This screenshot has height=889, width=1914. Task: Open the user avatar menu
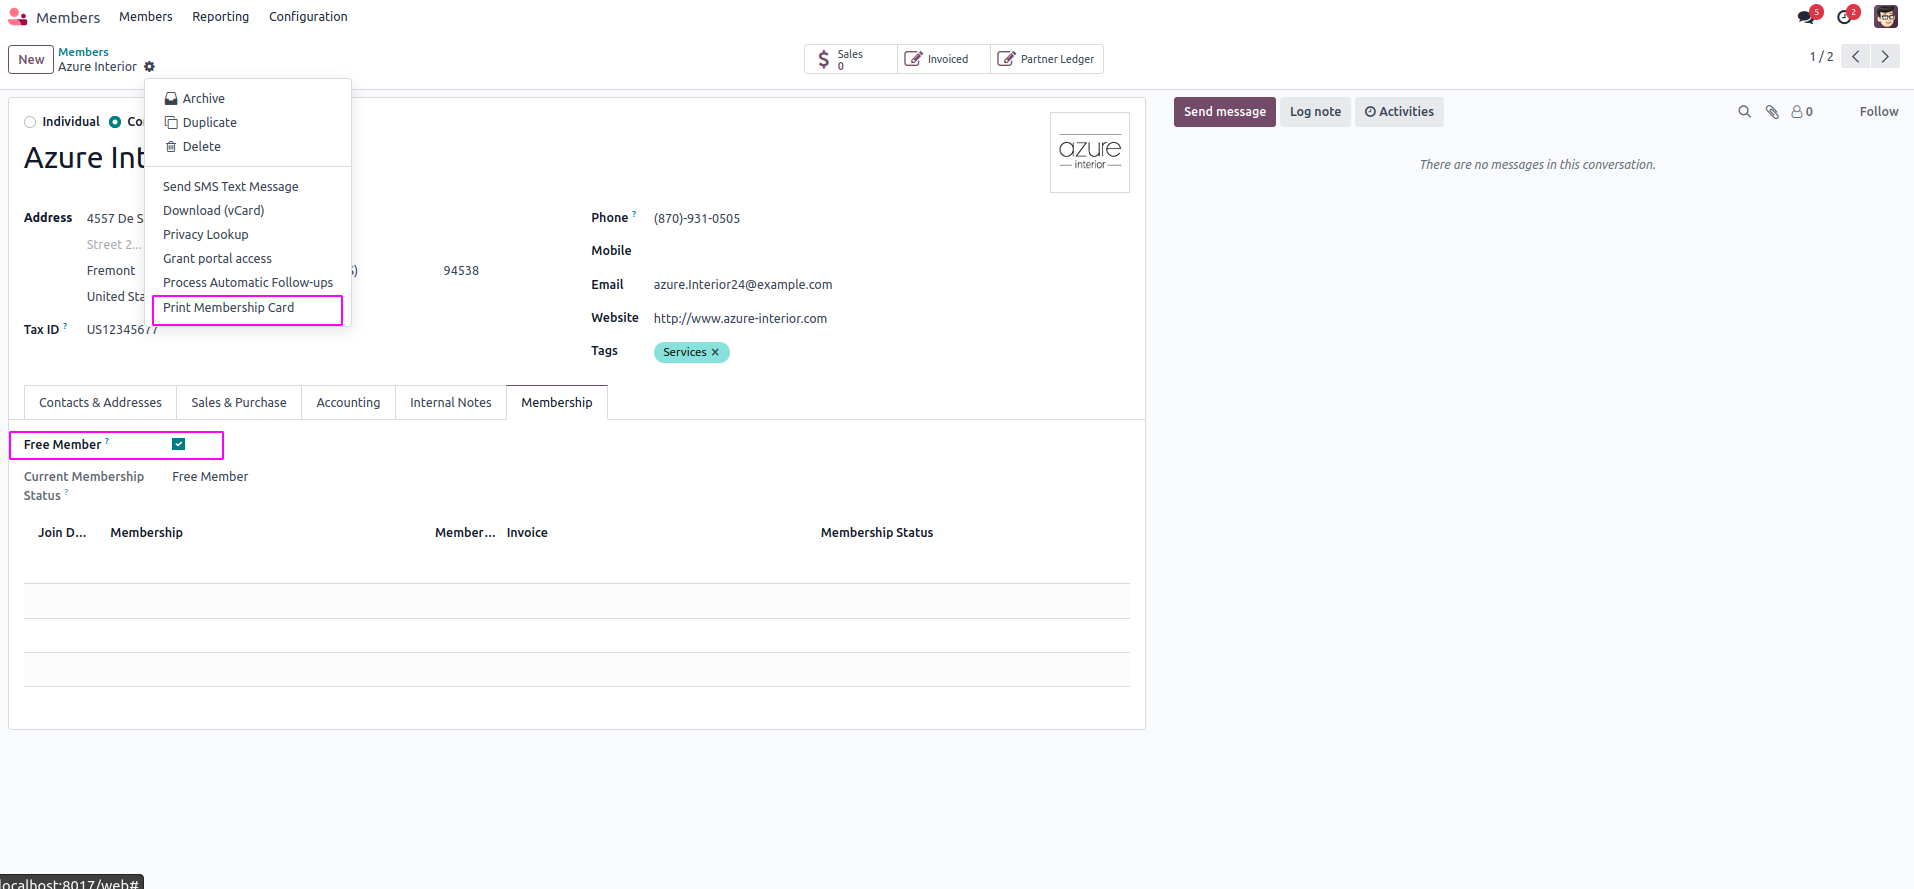coord(1886,17)
